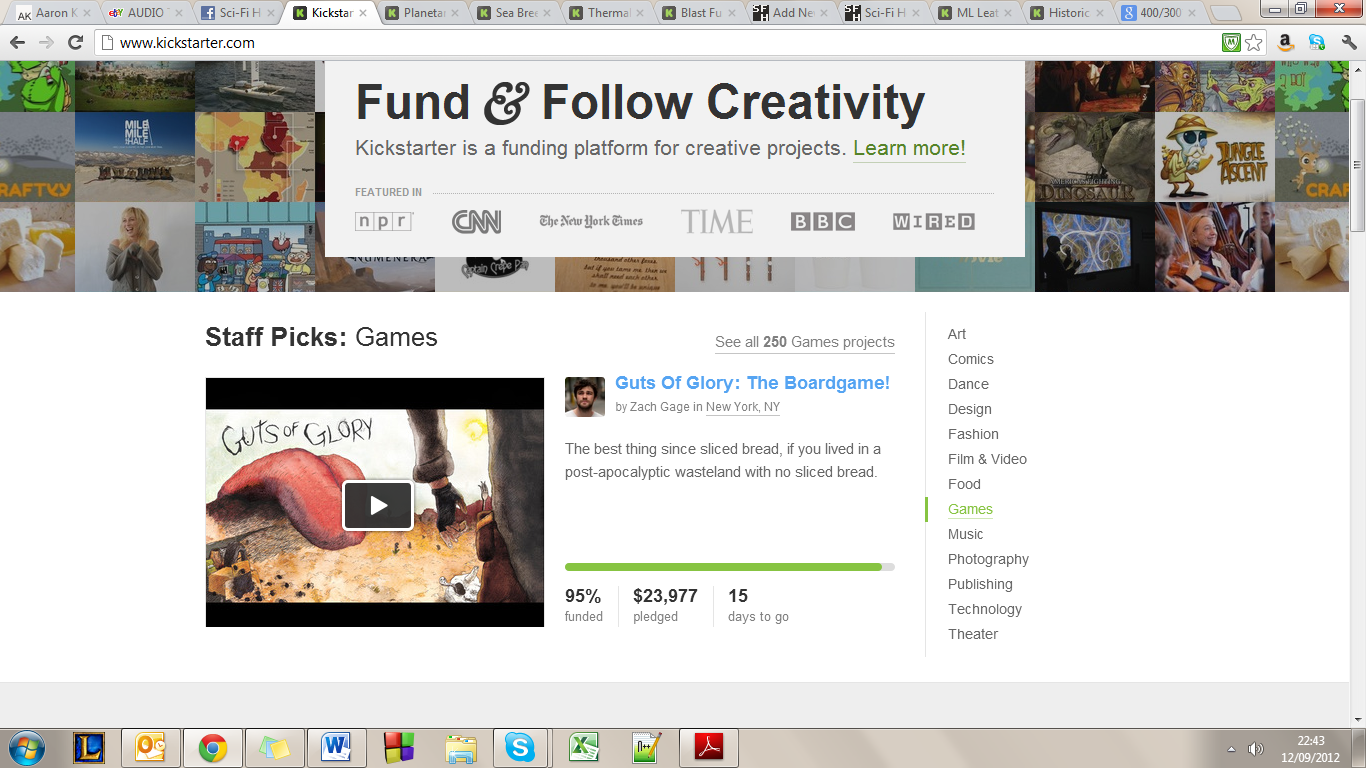Launch Adobe Reader from the taskbar
Image resolution: width=1366 pixels, height=768 pixels.
coord(708,748)
